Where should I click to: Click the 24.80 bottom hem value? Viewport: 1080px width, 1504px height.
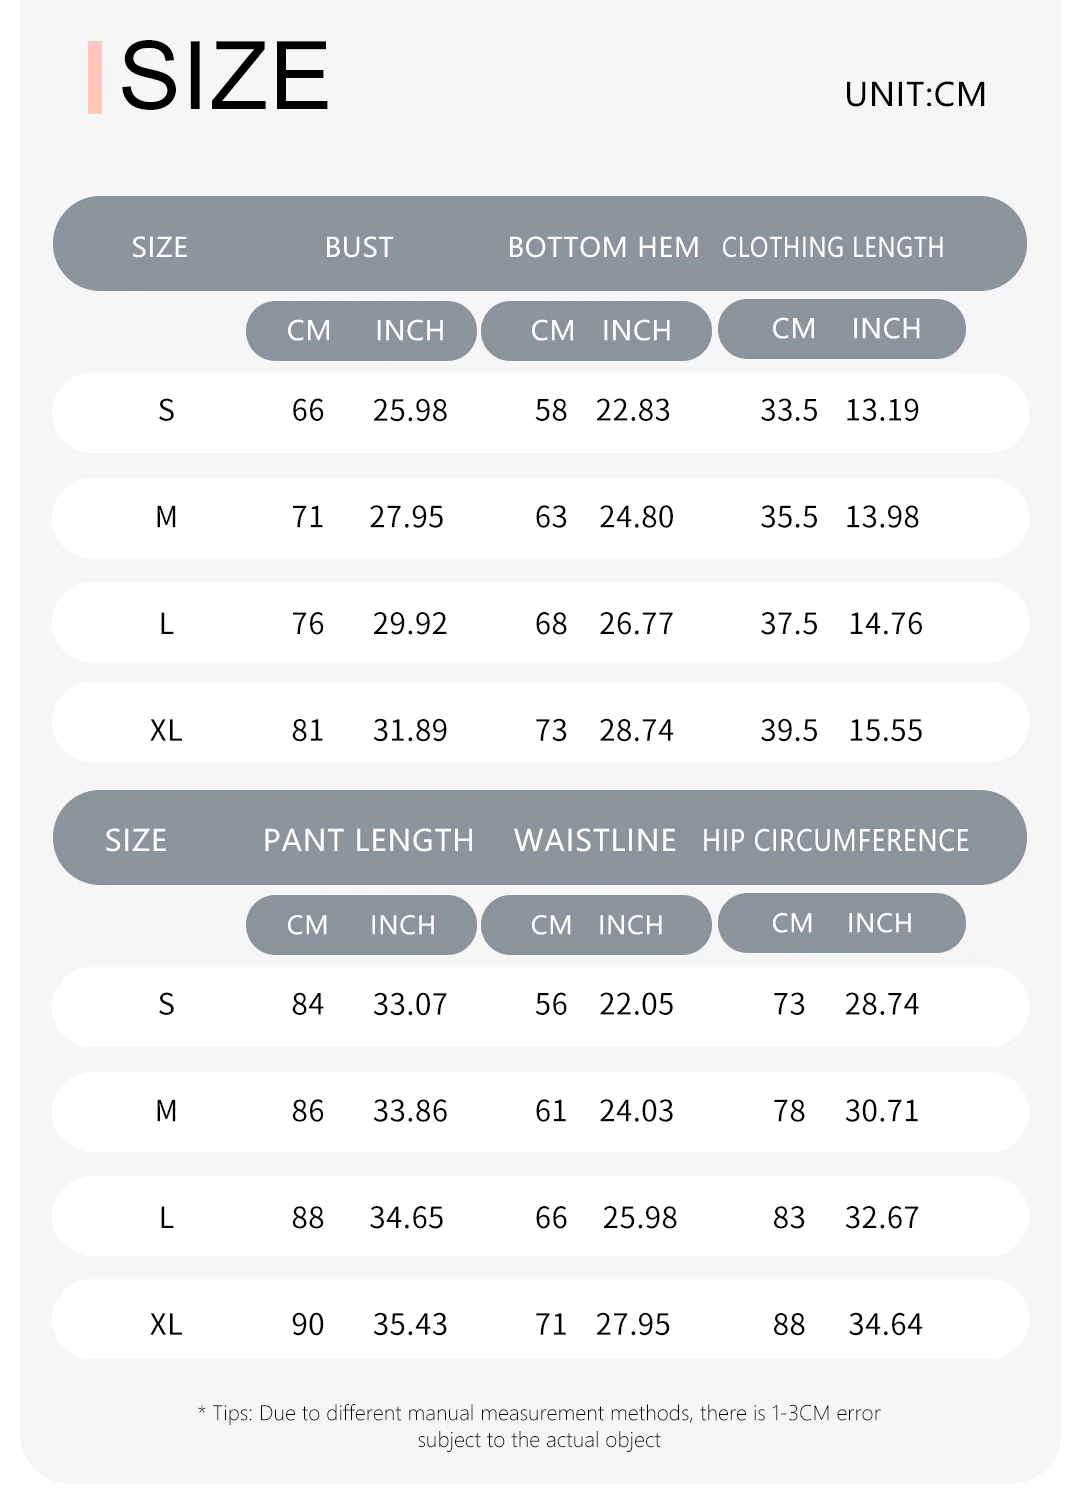point(636,517)
